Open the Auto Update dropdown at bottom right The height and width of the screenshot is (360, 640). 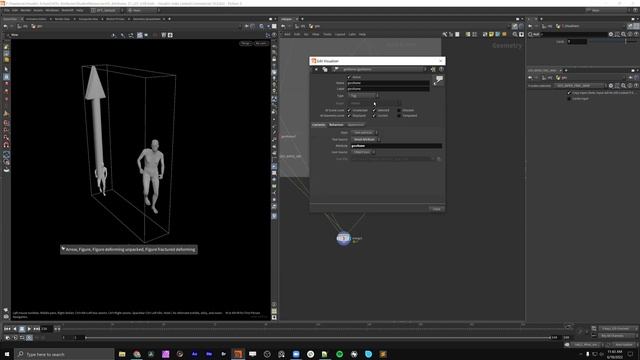tap(624, 344)
